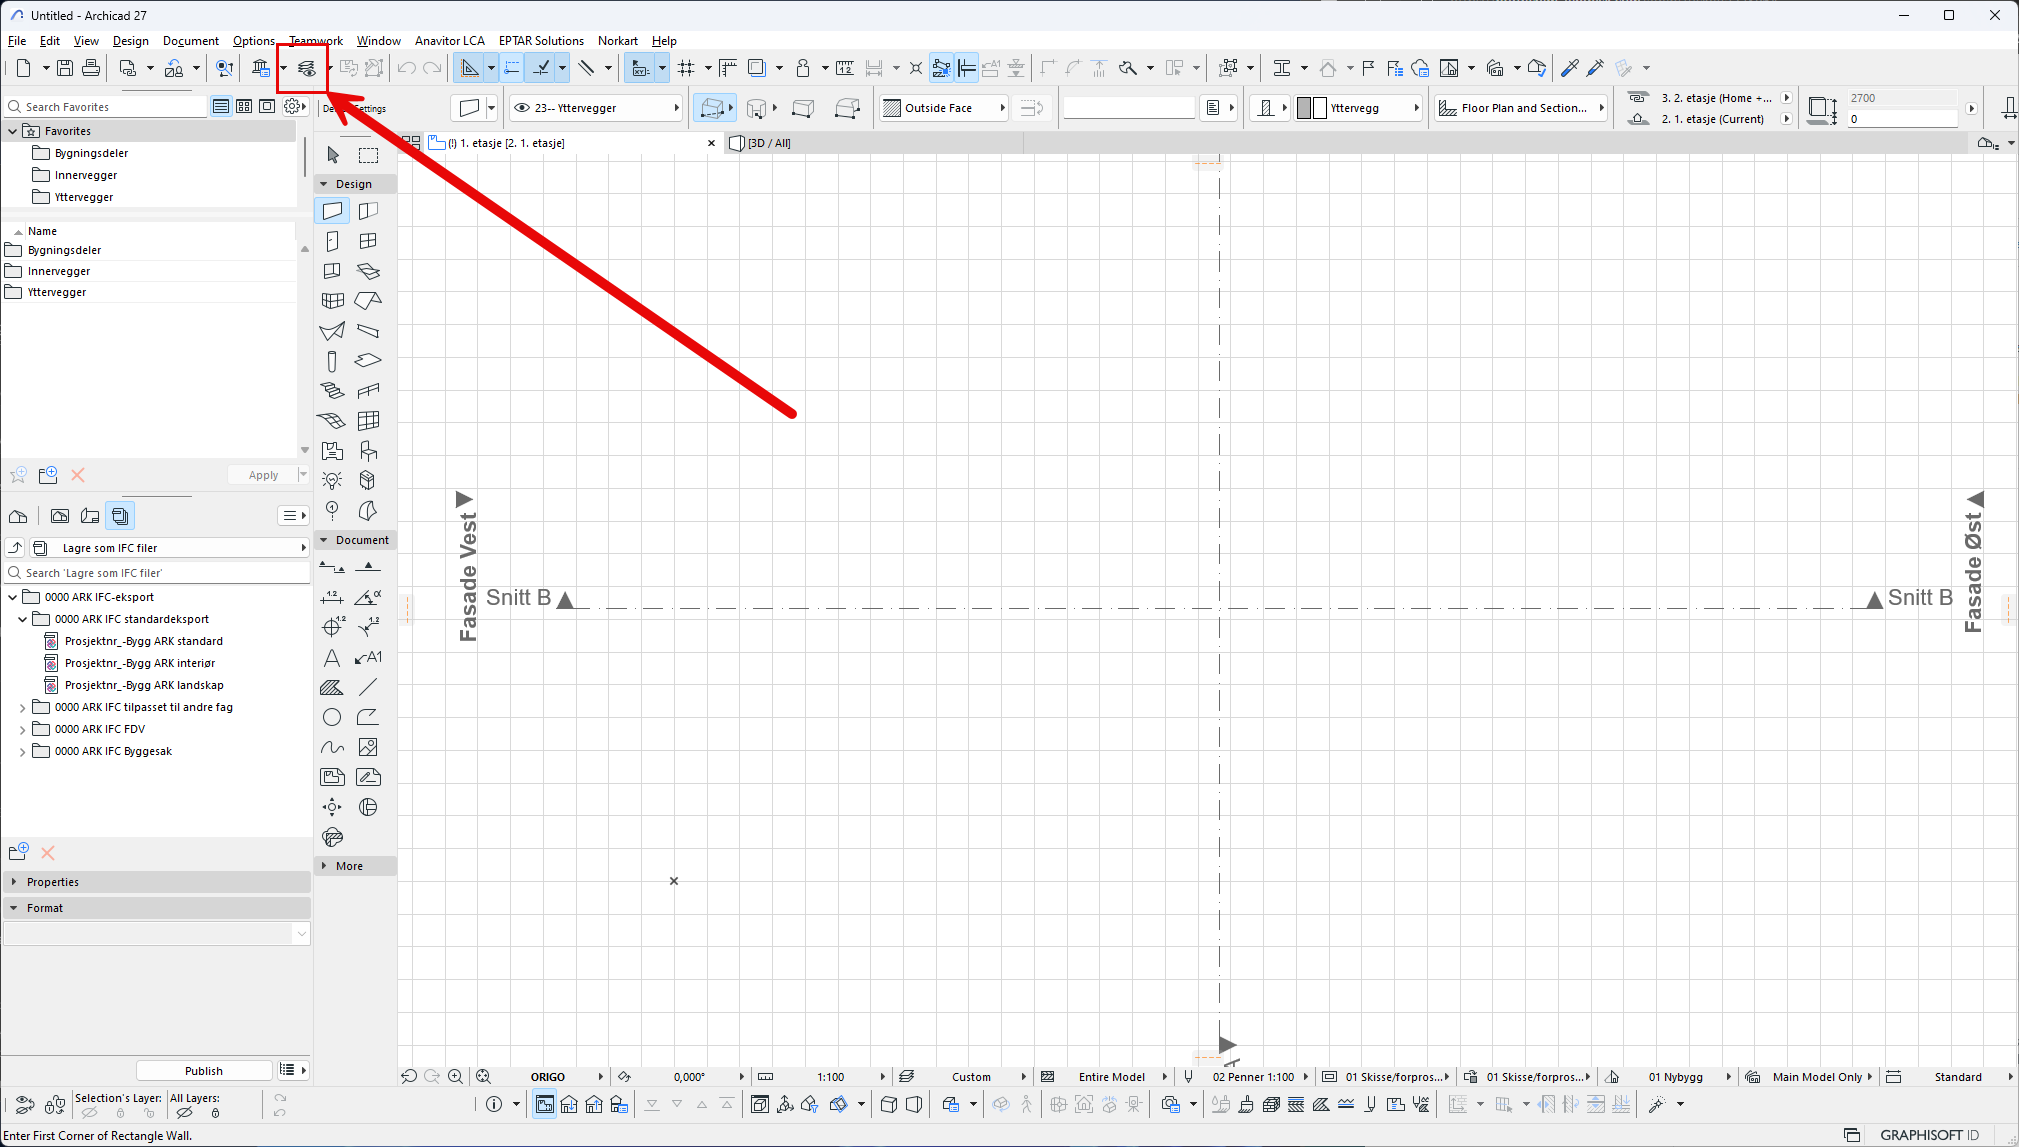
Task: Select the Wall tool in toolbox
Action: click(x=332, y=211)
